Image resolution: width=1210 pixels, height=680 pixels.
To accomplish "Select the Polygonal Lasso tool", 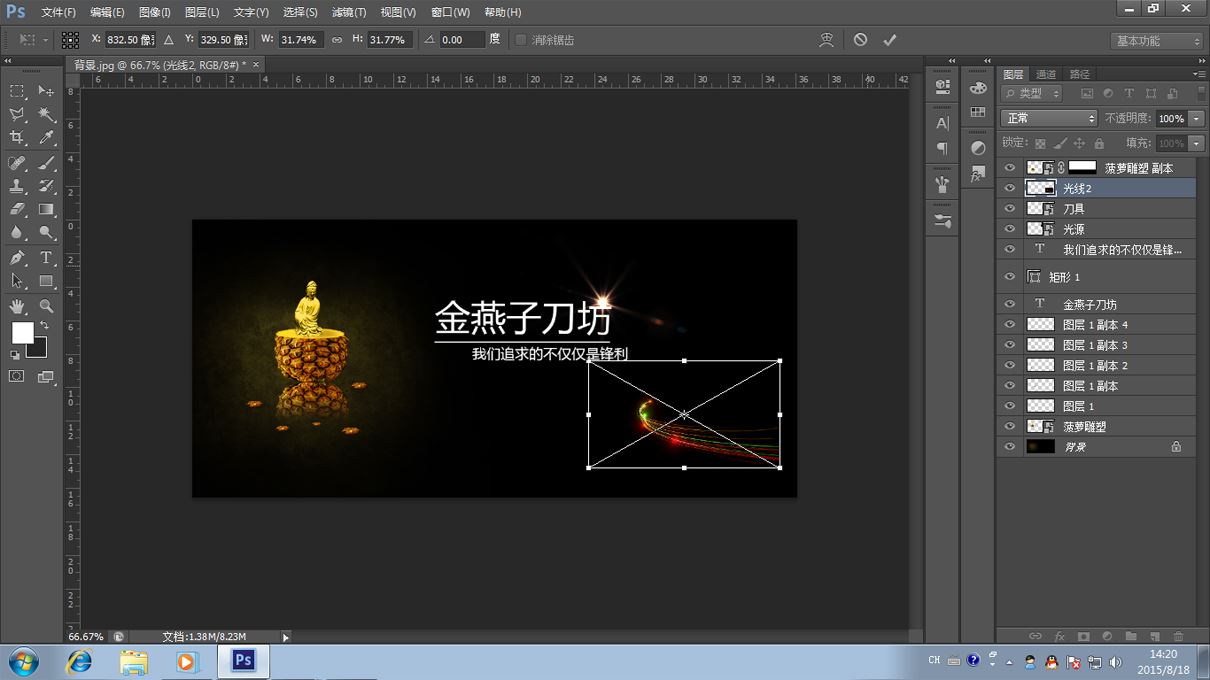I will click(x=17, y=115).
